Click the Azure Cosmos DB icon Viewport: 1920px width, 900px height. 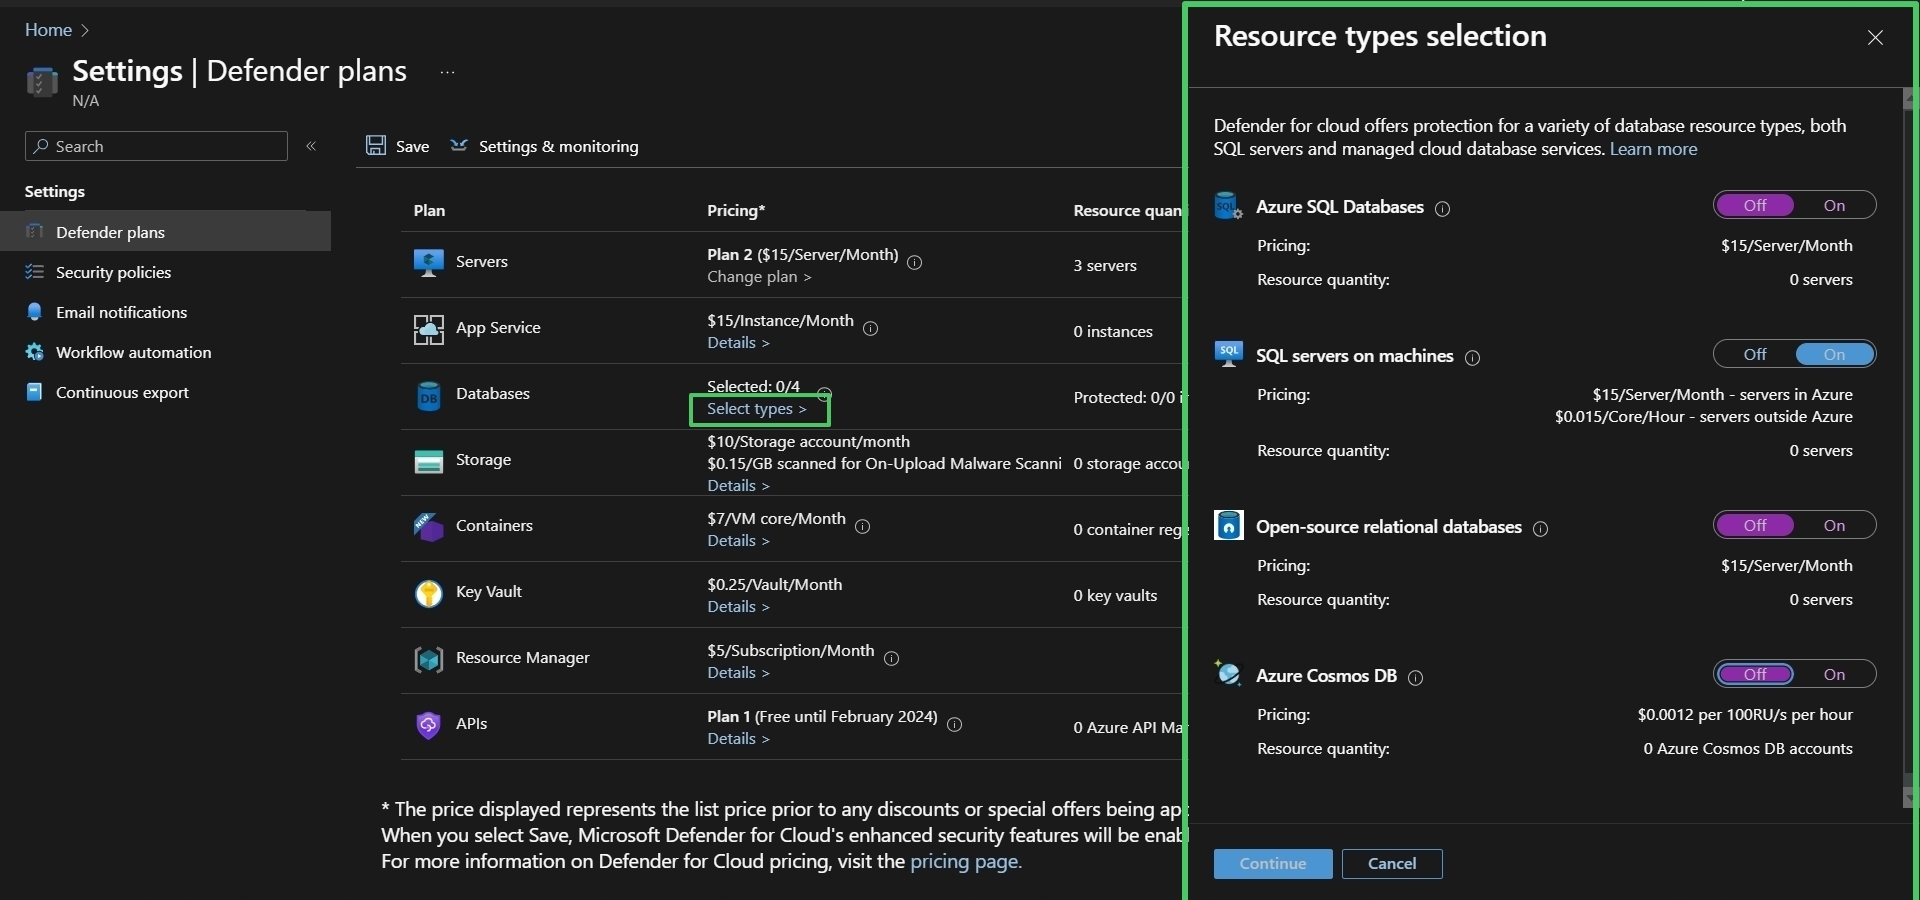1228,673
